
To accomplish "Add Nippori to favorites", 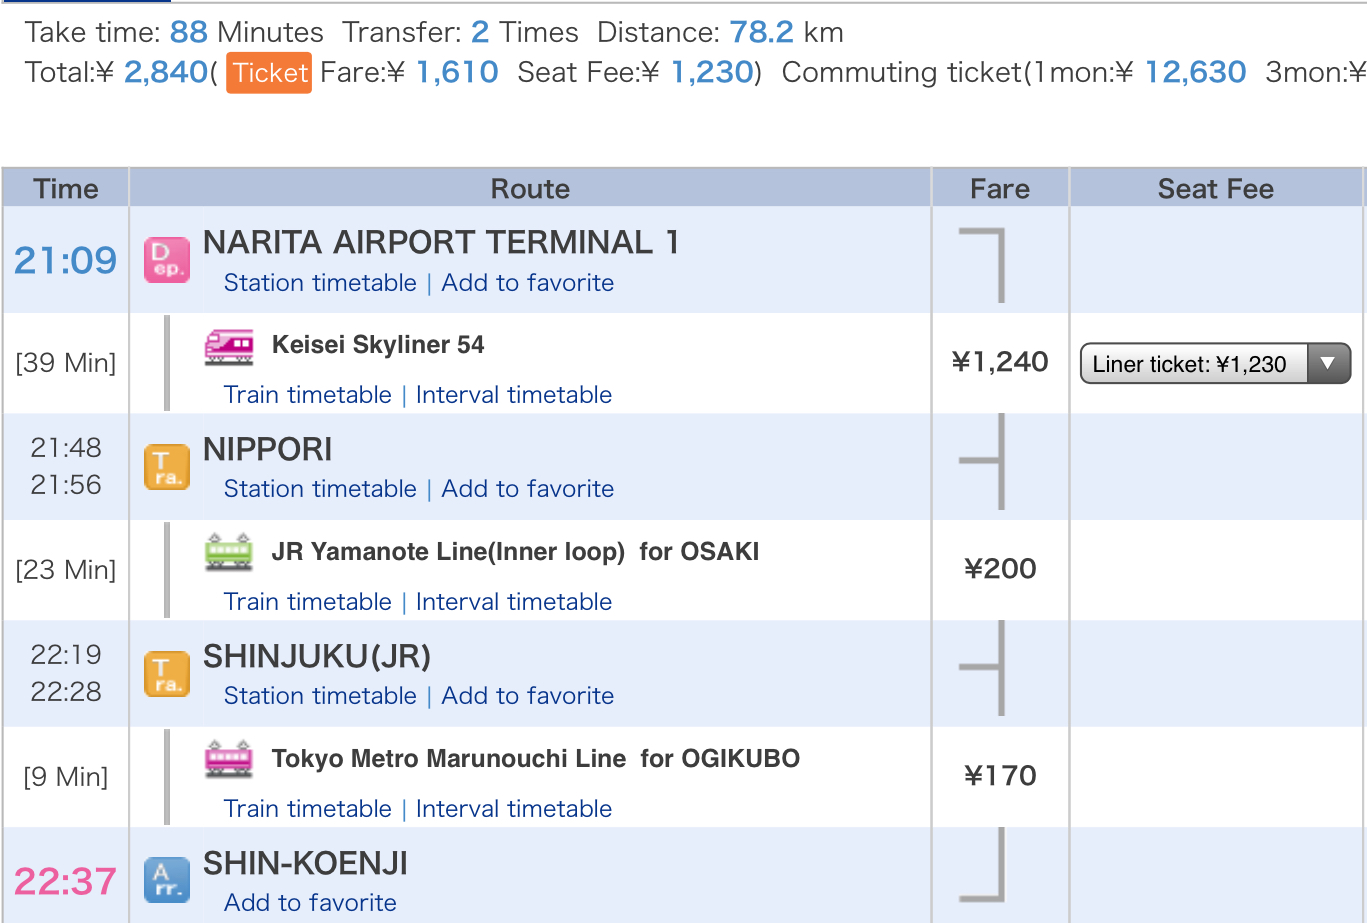I will point(528,489).
